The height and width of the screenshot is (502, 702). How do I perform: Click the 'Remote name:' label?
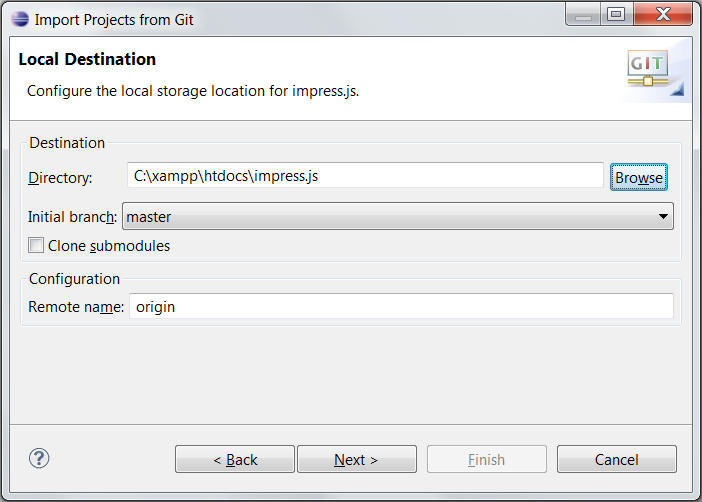coord(76,307)
